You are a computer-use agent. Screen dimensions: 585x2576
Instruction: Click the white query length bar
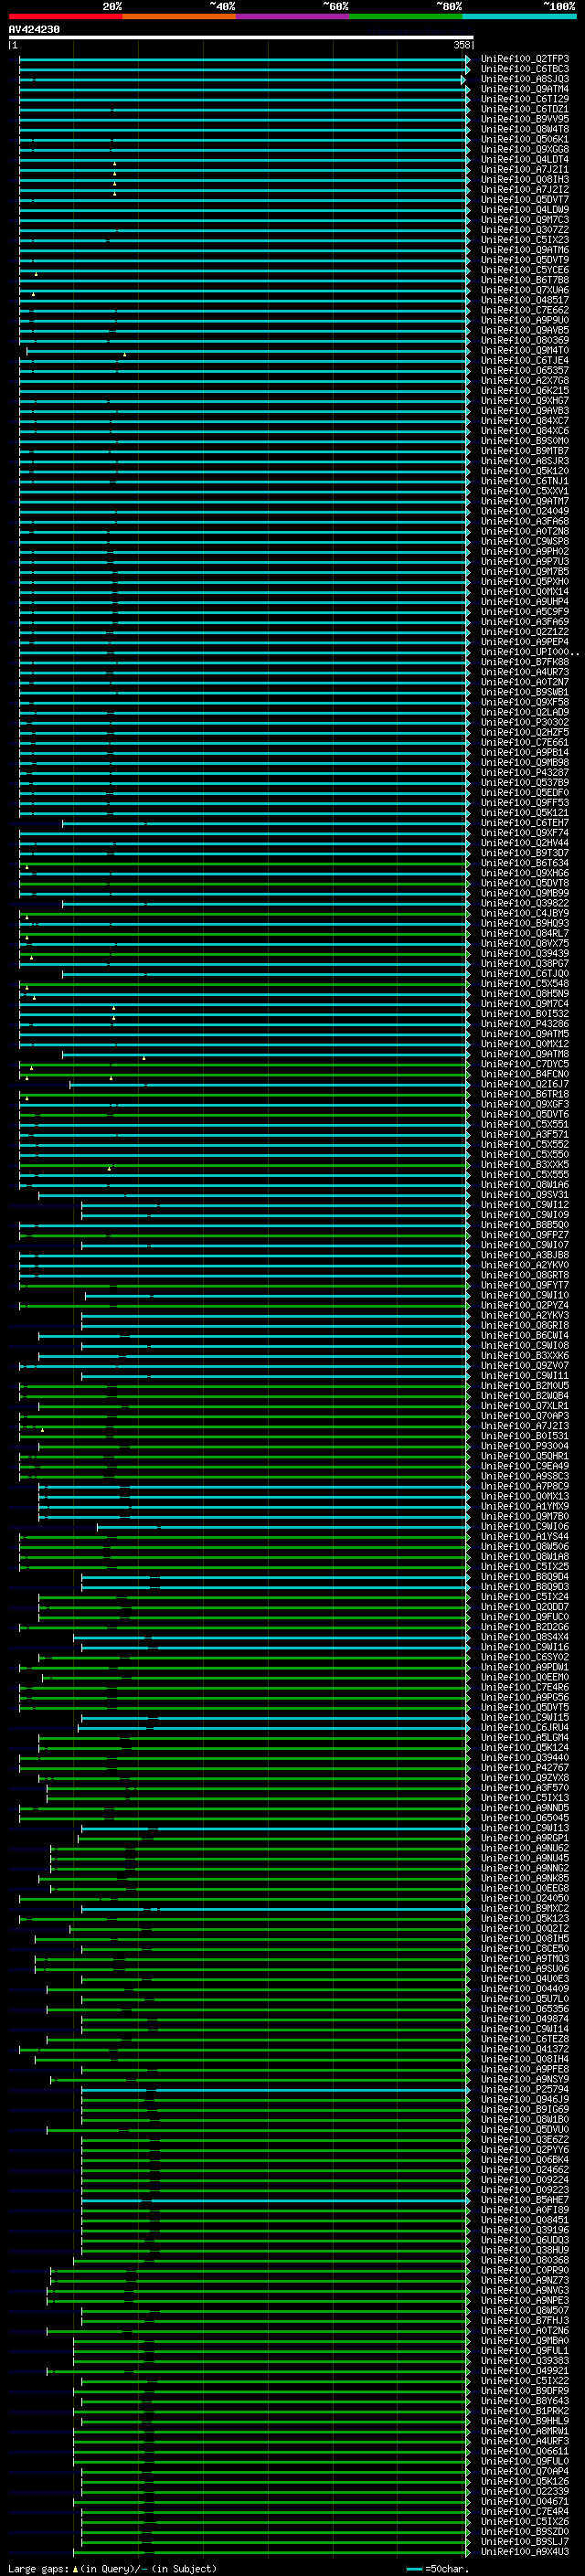tap(240, 37)
